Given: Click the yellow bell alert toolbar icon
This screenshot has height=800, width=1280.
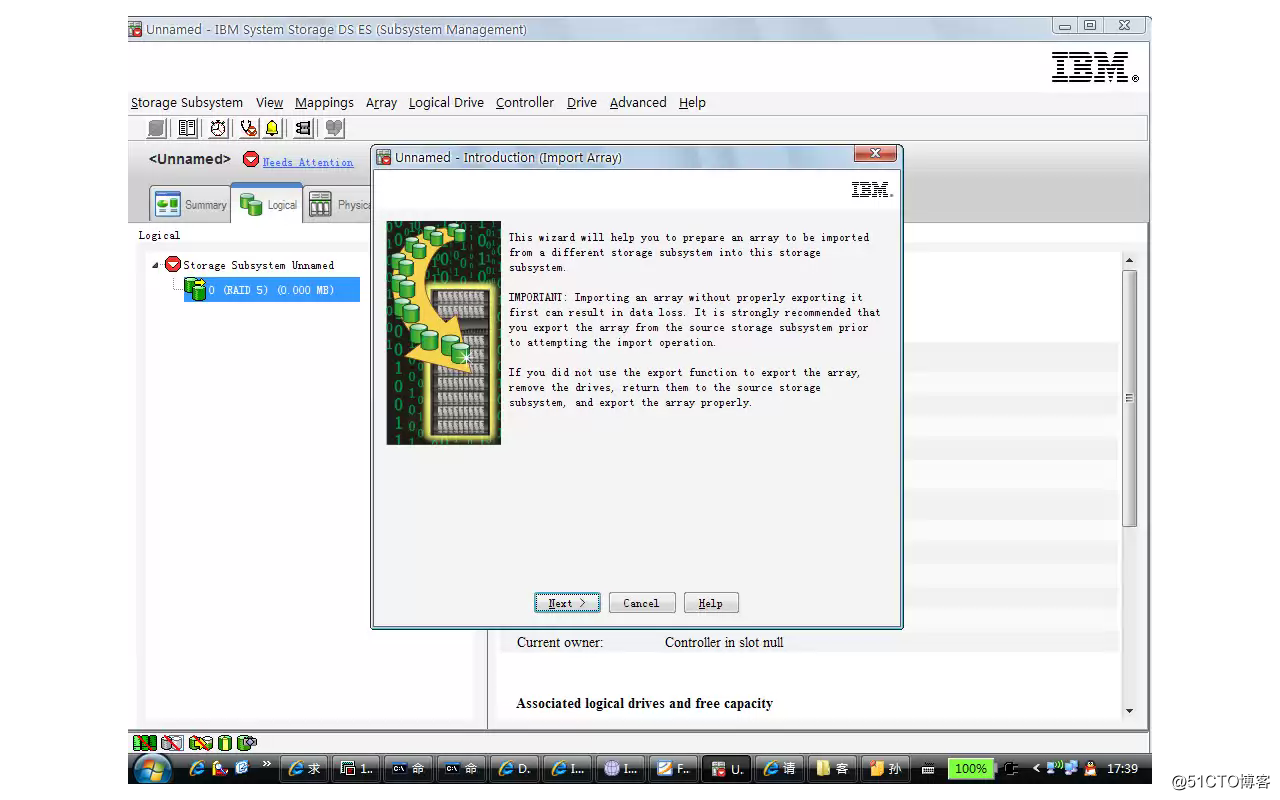Looking at the screenshot, I should click(x=272, y=128).
